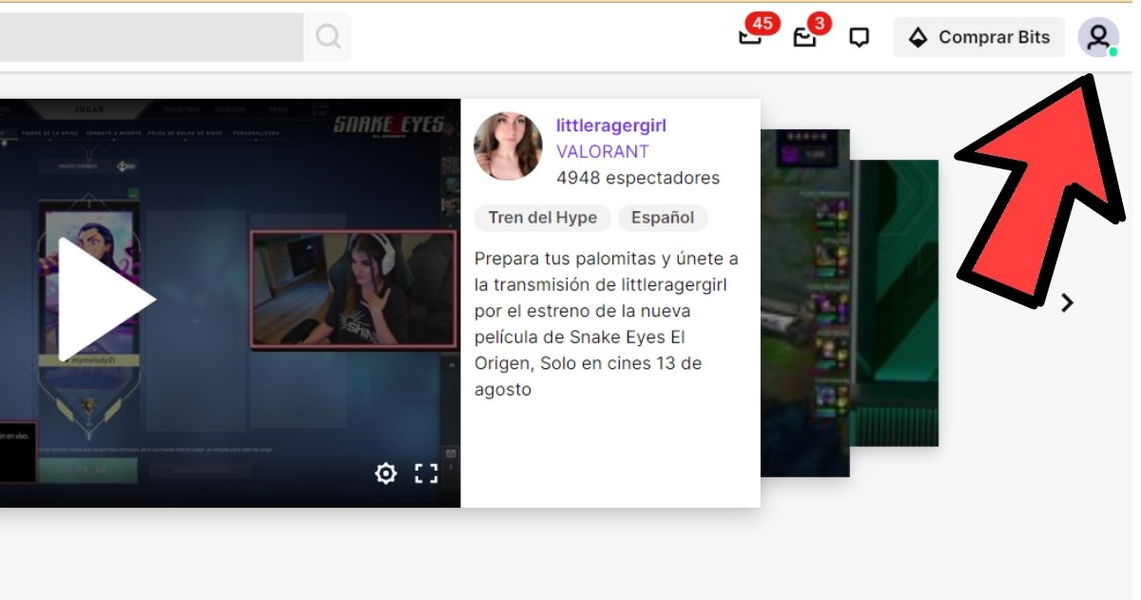1141x600 pixels.
Task: Open the whispers chat icon
Action: (x=859, y=37)
